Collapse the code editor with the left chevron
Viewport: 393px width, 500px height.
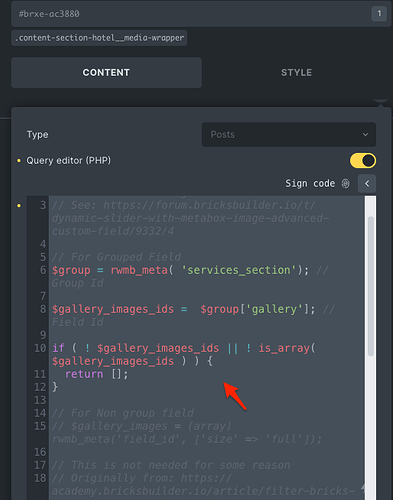[x=367, y=183]
